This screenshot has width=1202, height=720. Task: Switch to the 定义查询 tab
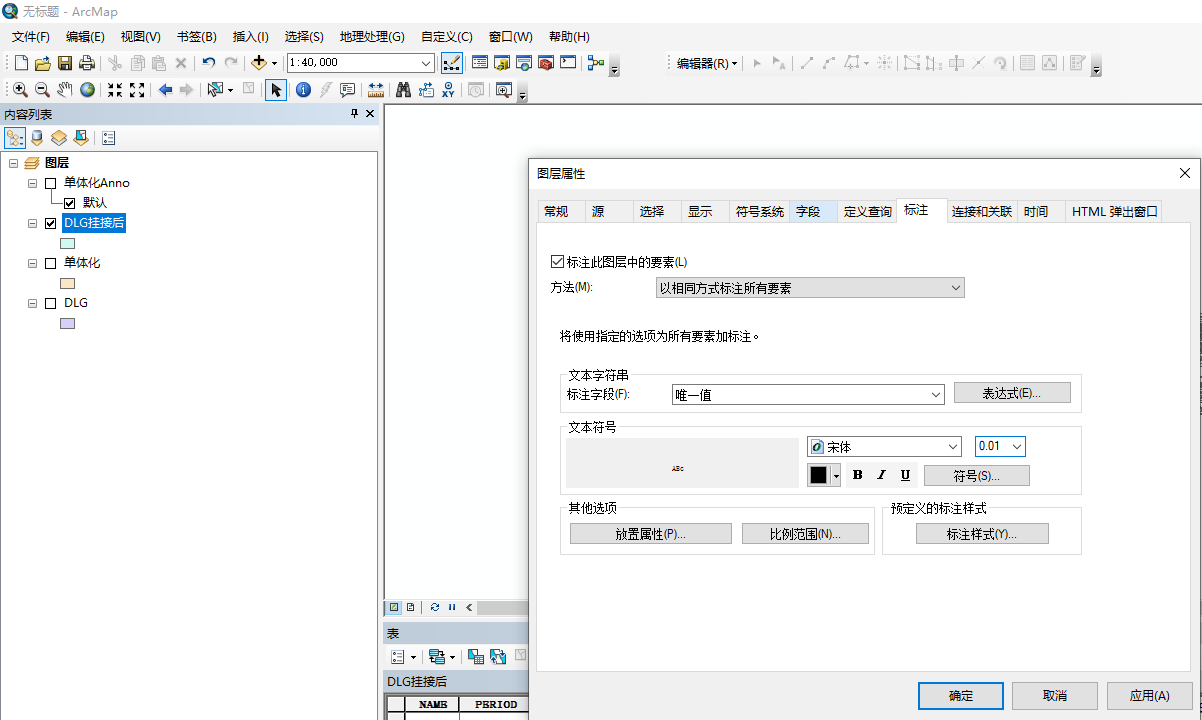click(x=867, y=212)
